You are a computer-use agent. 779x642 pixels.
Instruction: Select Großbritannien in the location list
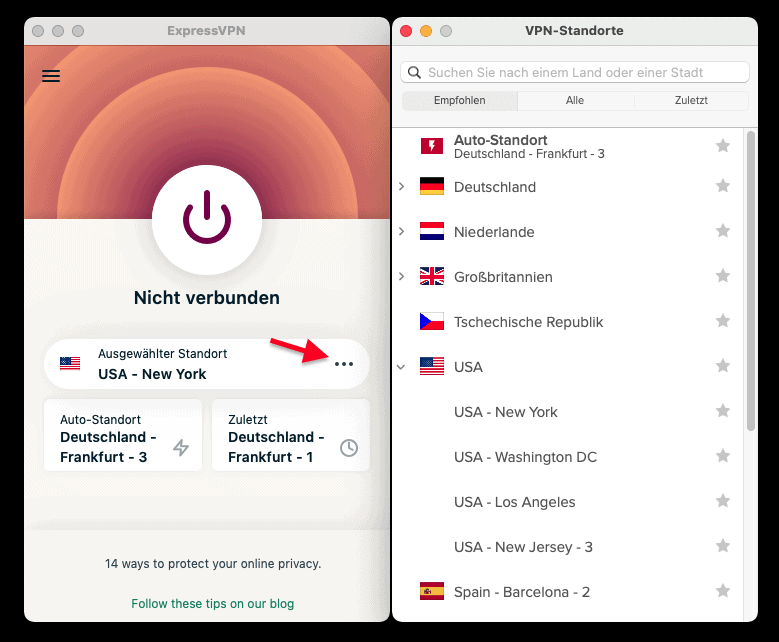(x=569, y=277)
